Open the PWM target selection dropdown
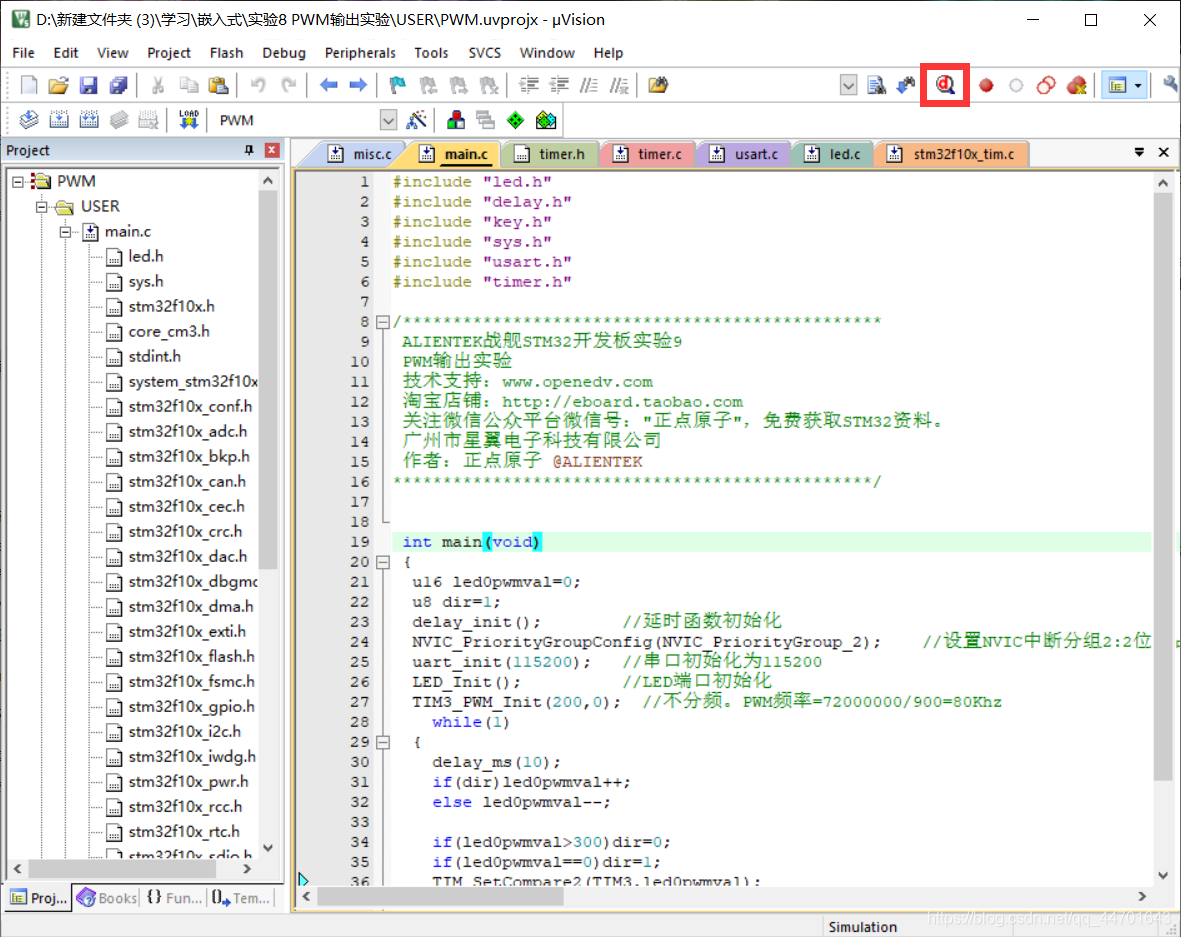Image resolution: width=1181 pixels, height=937 pixels. tap(388, 120)
